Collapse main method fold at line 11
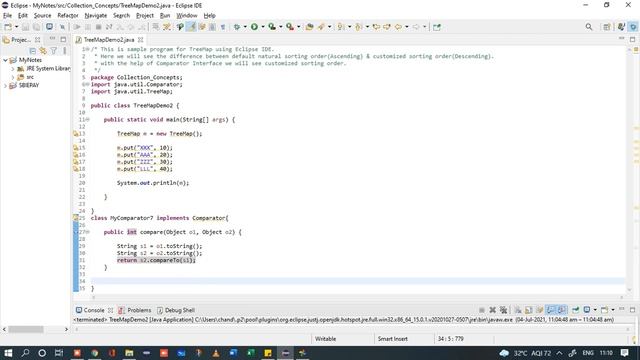The image size is (640, 360). coord(88,120)
